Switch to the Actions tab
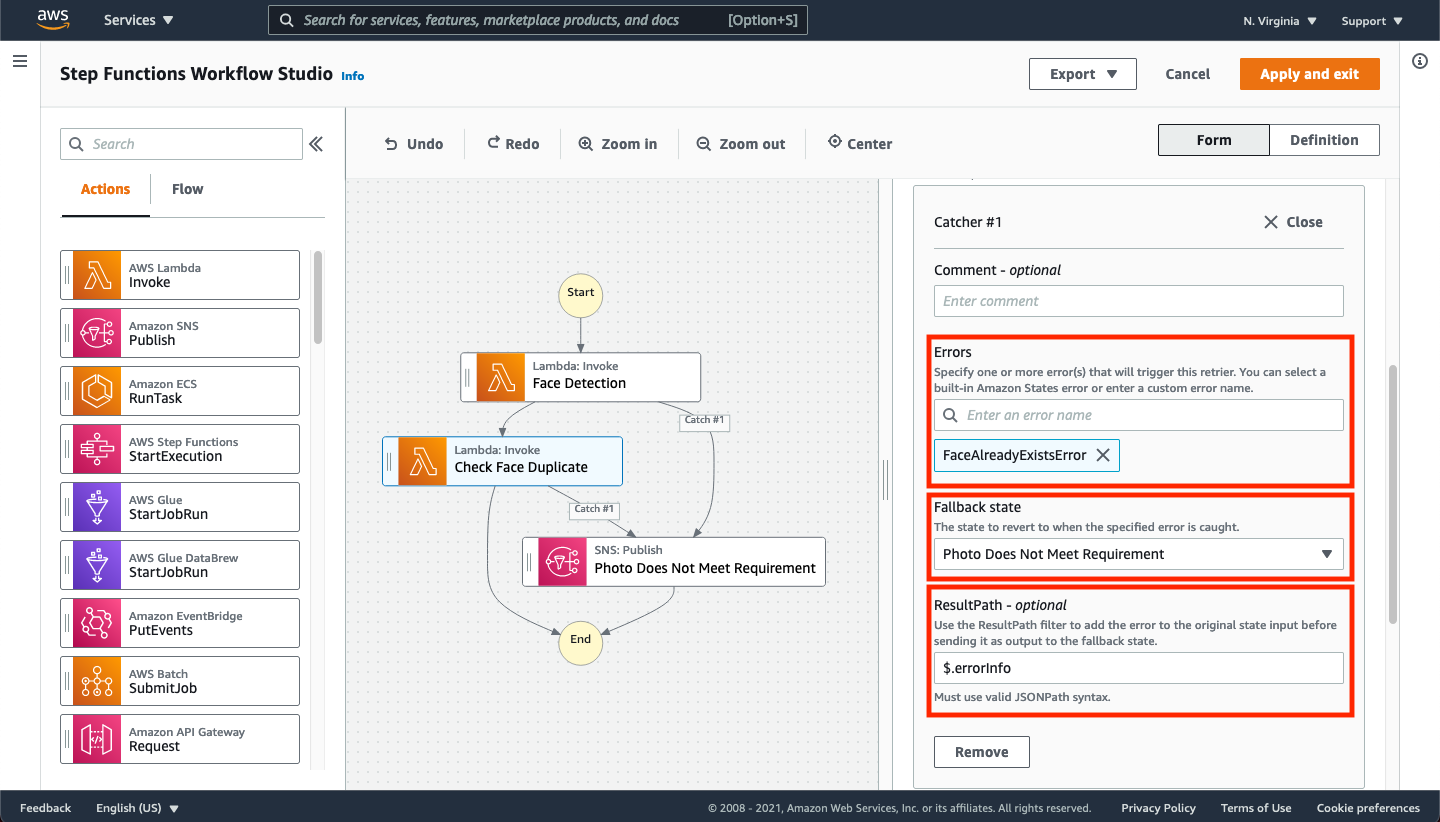 [x=105, y=189]
